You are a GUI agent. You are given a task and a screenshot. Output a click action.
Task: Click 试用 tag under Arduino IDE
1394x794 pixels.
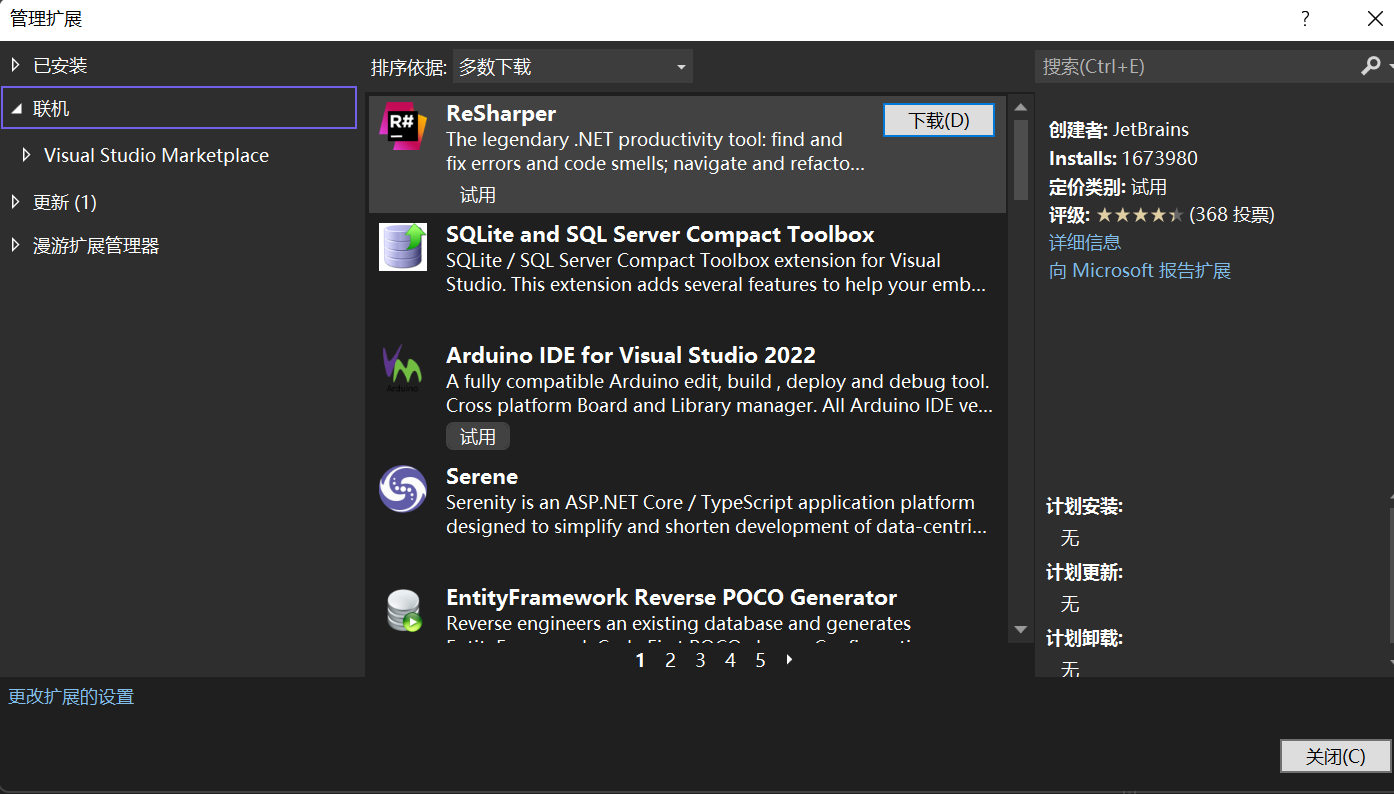coord(478,437)
